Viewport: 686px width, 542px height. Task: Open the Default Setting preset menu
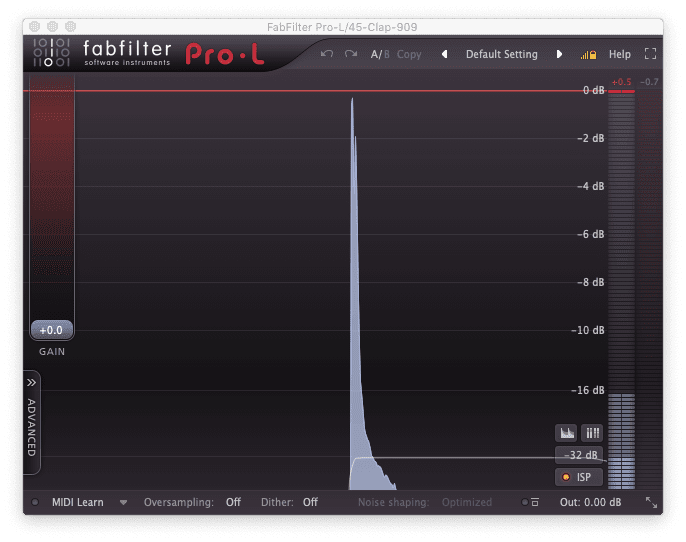(501, 54)
